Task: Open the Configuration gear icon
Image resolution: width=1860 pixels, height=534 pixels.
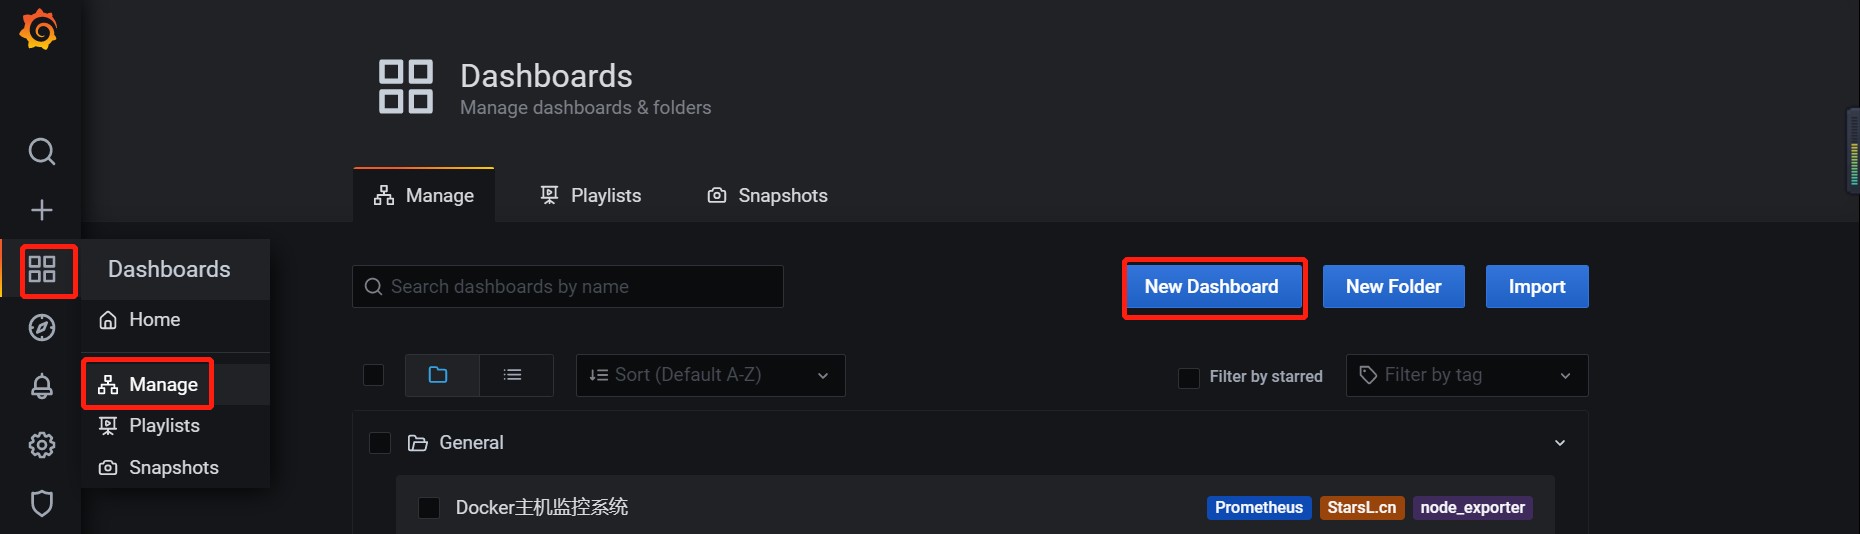Action: point(41,445)
